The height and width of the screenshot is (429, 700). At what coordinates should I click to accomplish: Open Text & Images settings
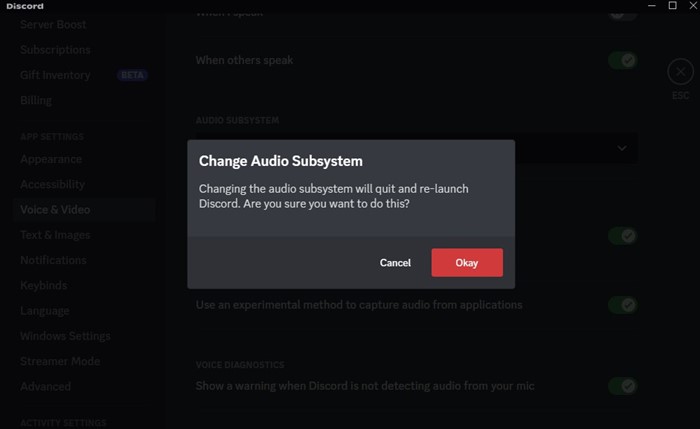click(x=55, y=235)
